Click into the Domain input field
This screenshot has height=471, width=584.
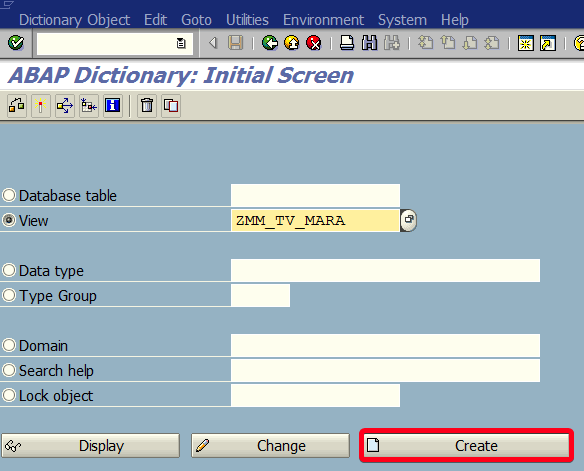pyautogui.click(x=385, y=345)
